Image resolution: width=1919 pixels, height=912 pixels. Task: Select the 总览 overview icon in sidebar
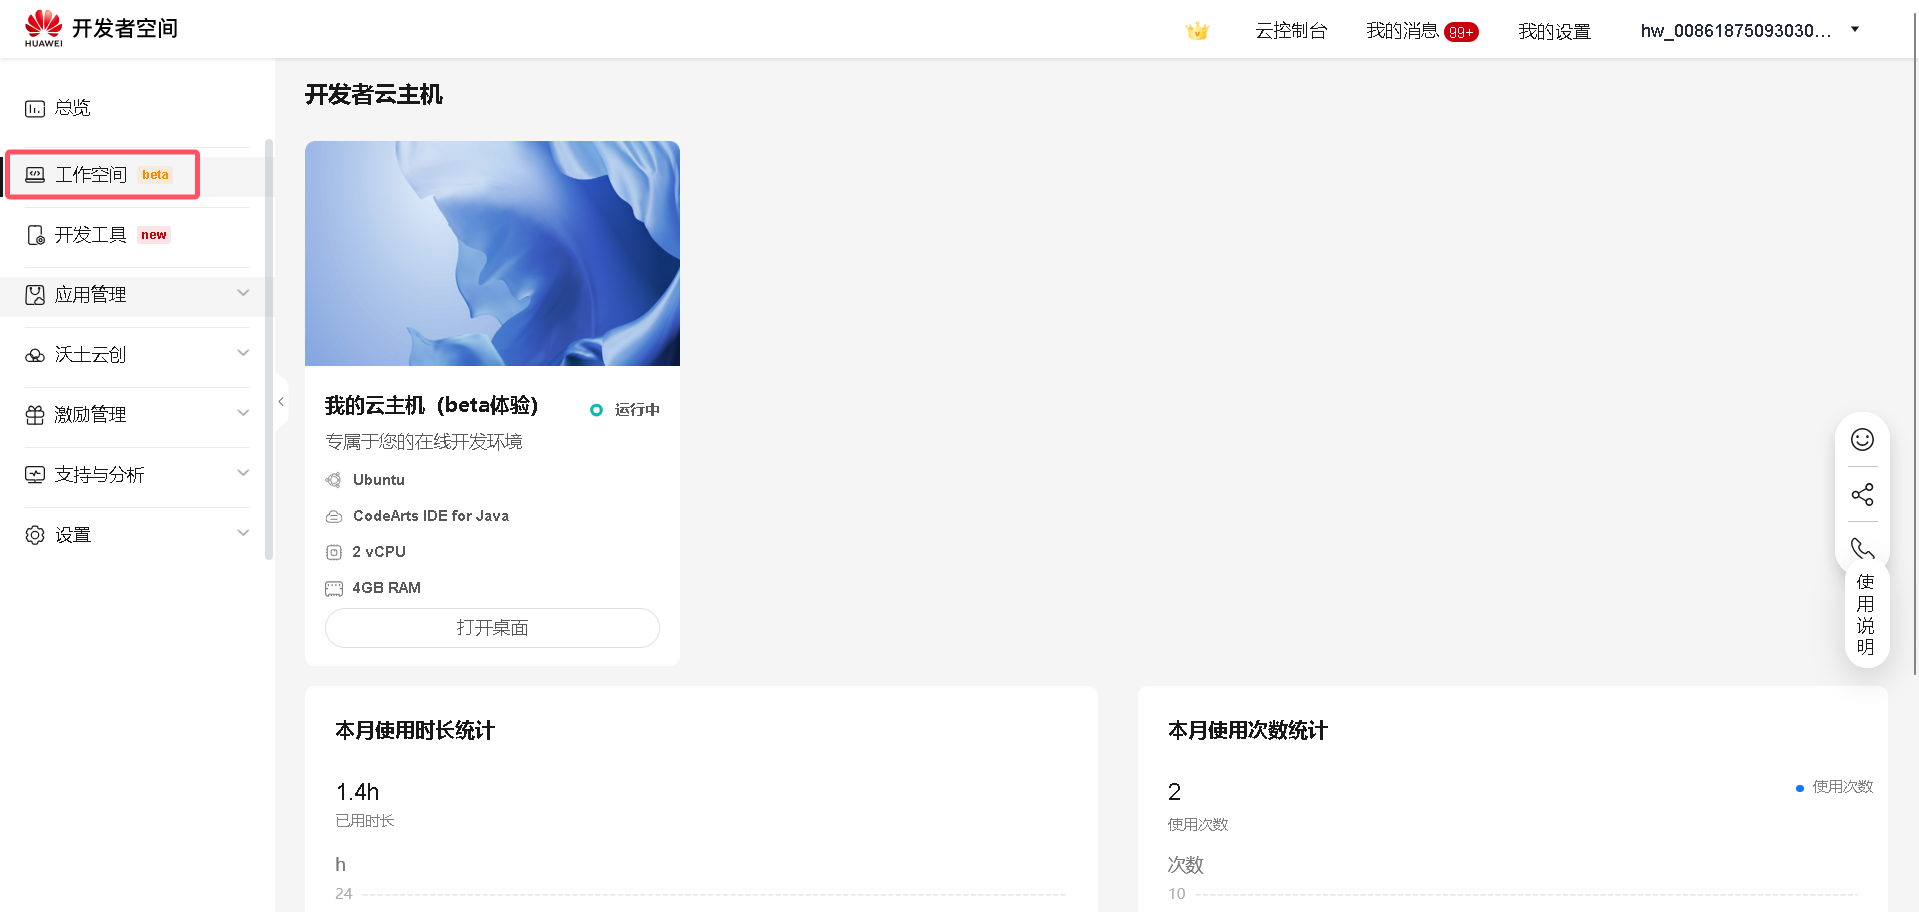pos(70,108)
